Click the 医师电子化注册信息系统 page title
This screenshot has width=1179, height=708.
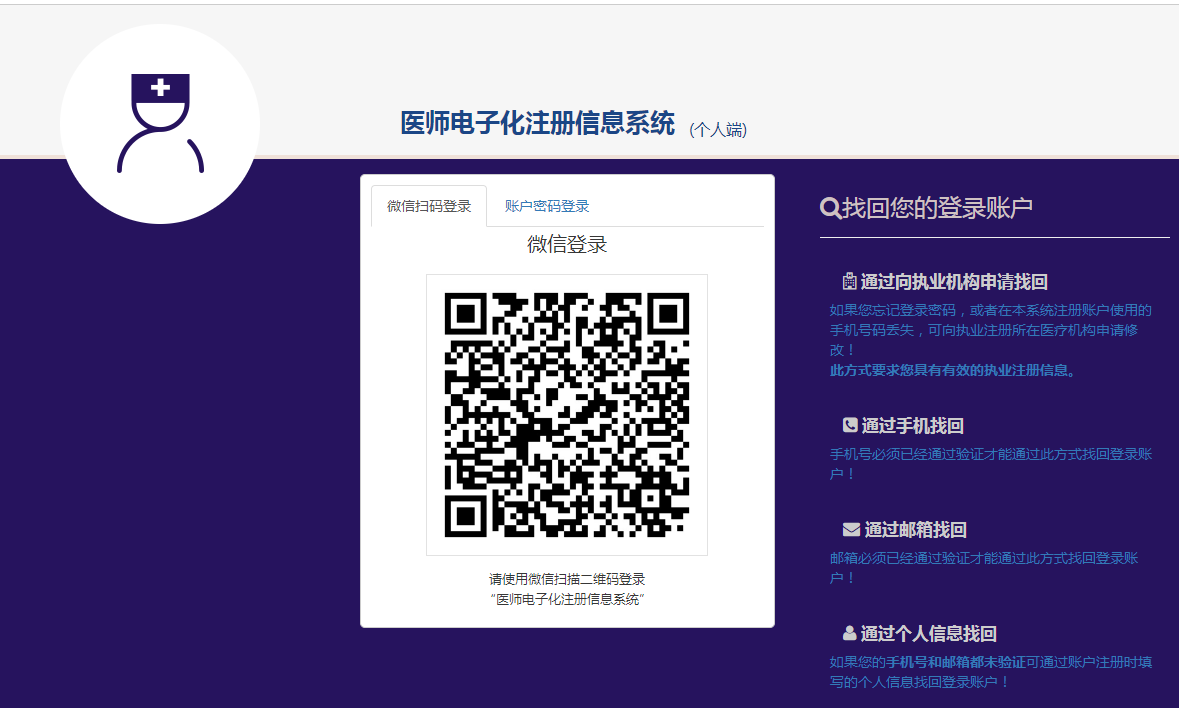(537, 123)
